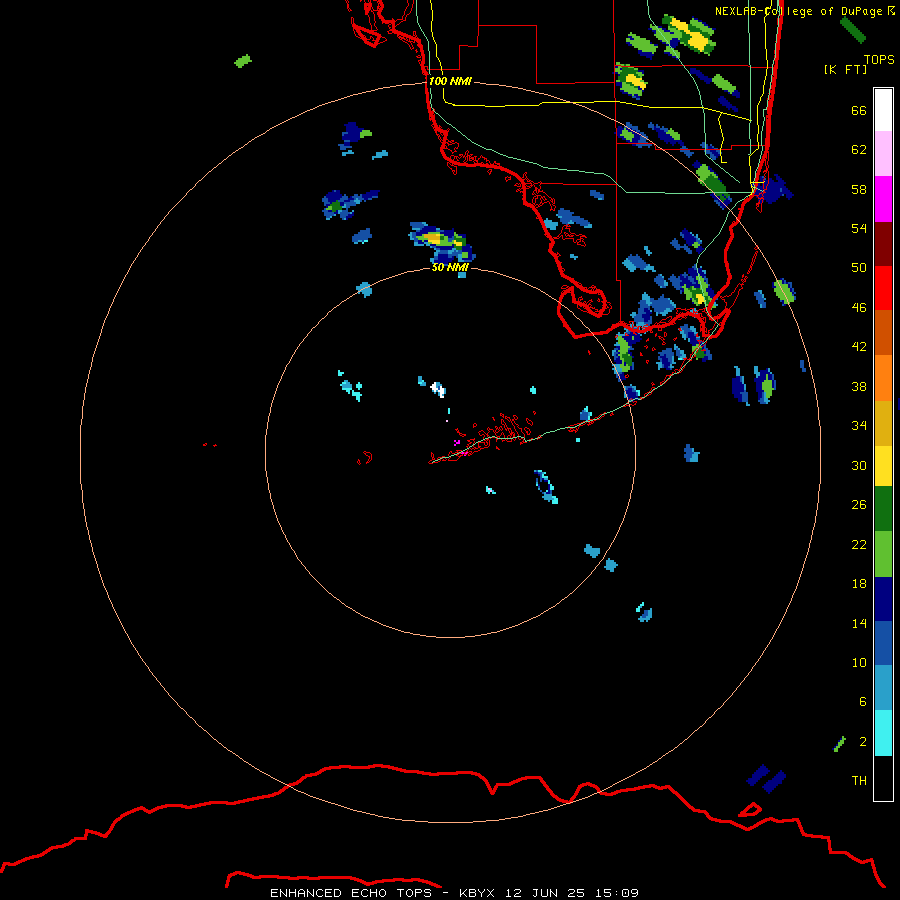Image resolution: width=900 pixels, height=900 pixels.
Task: Click the '50 NMI' range ring label
Action: click(x=449, y=267)
